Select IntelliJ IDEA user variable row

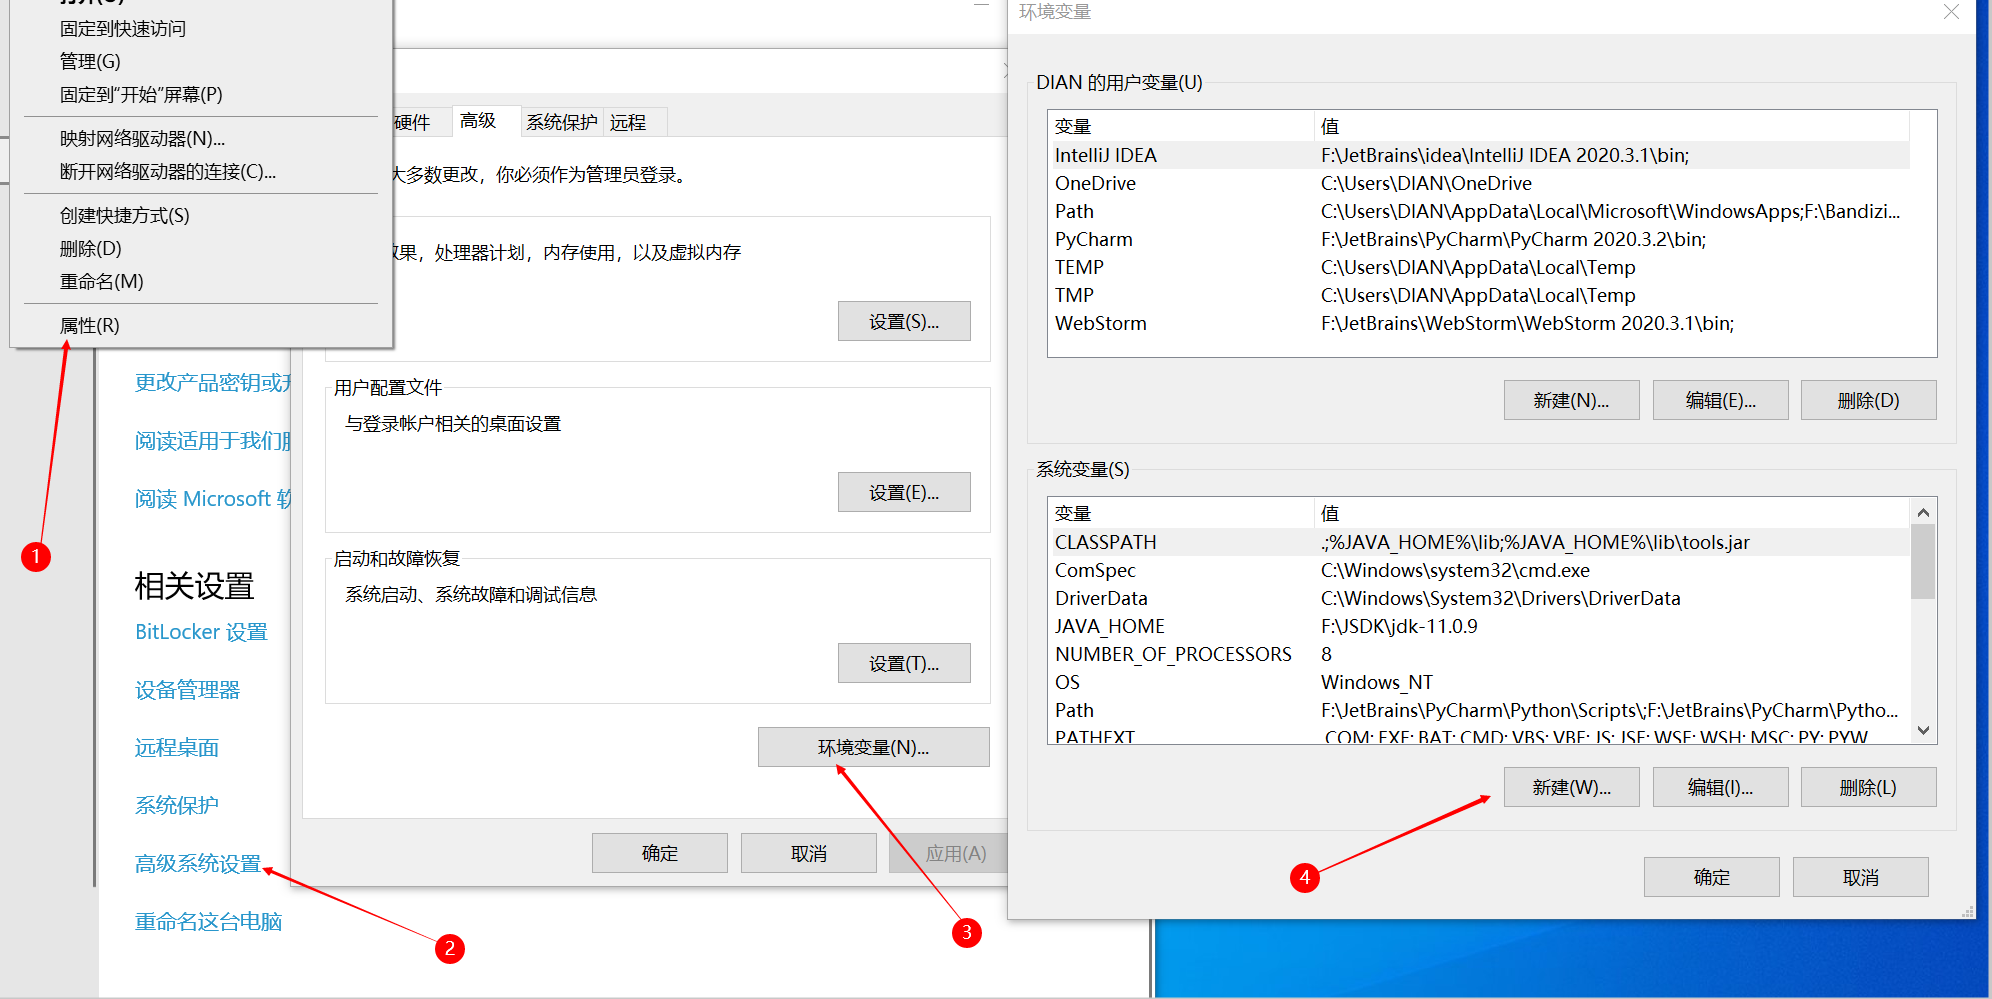[1479, 155]
